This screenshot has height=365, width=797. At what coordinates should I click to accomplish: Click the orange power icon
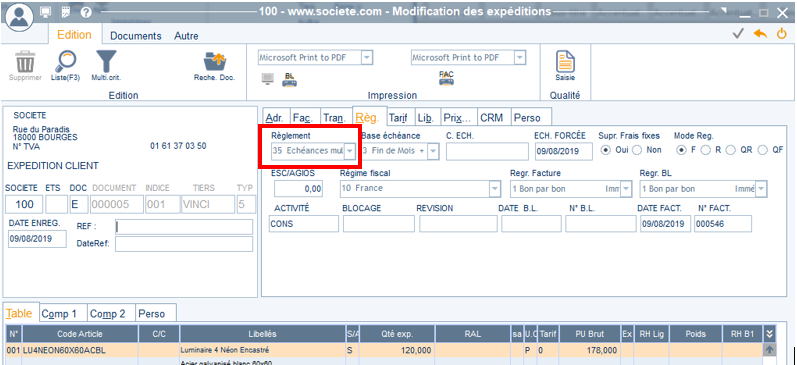(x=782, y=34)
